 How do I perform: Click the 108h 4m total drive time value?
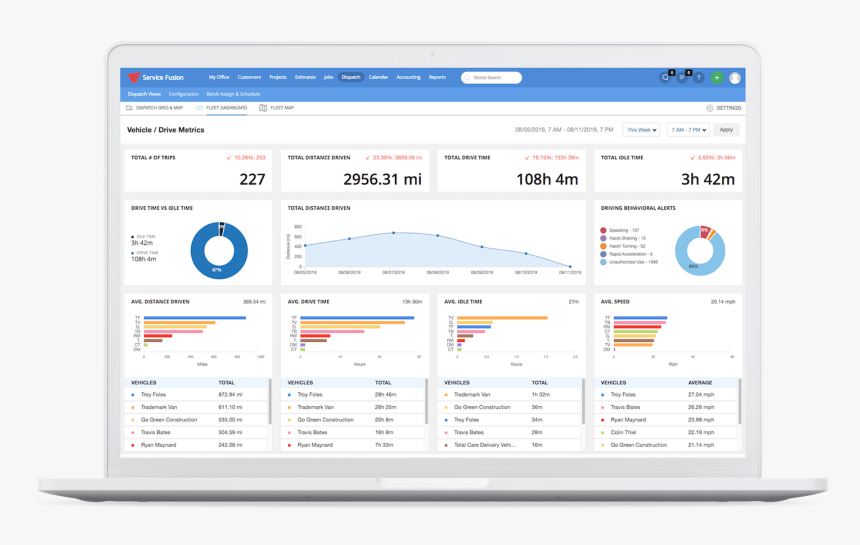547,179
